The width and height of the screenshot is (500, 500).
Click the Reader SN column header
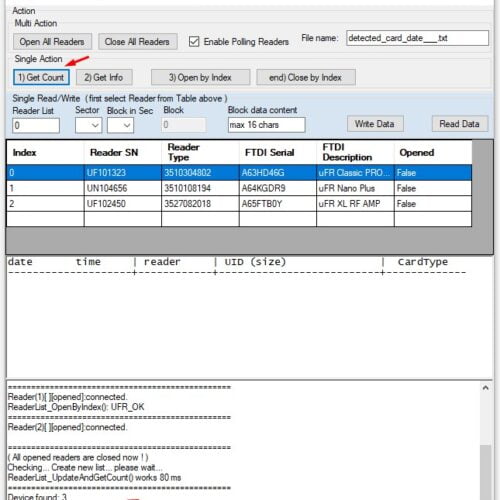click(123, 152)
